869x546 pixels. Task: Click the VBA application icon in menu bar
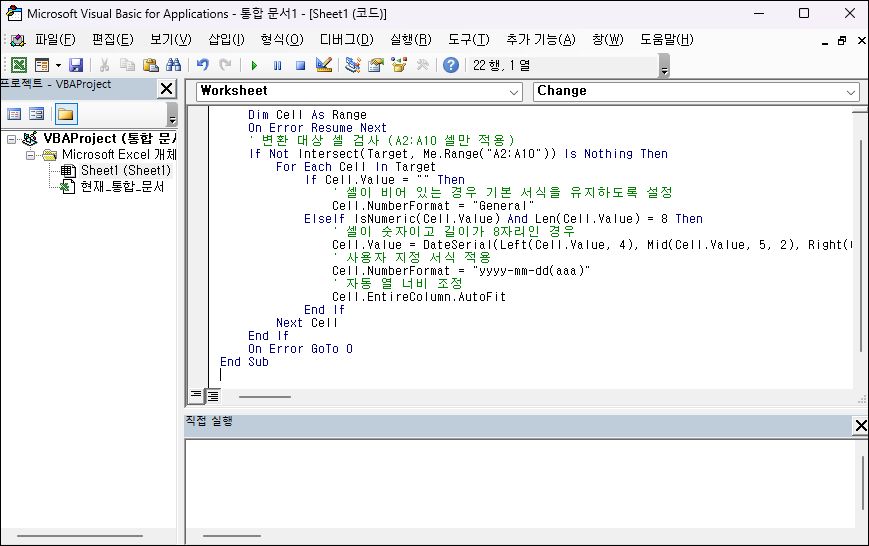(18, 40)
